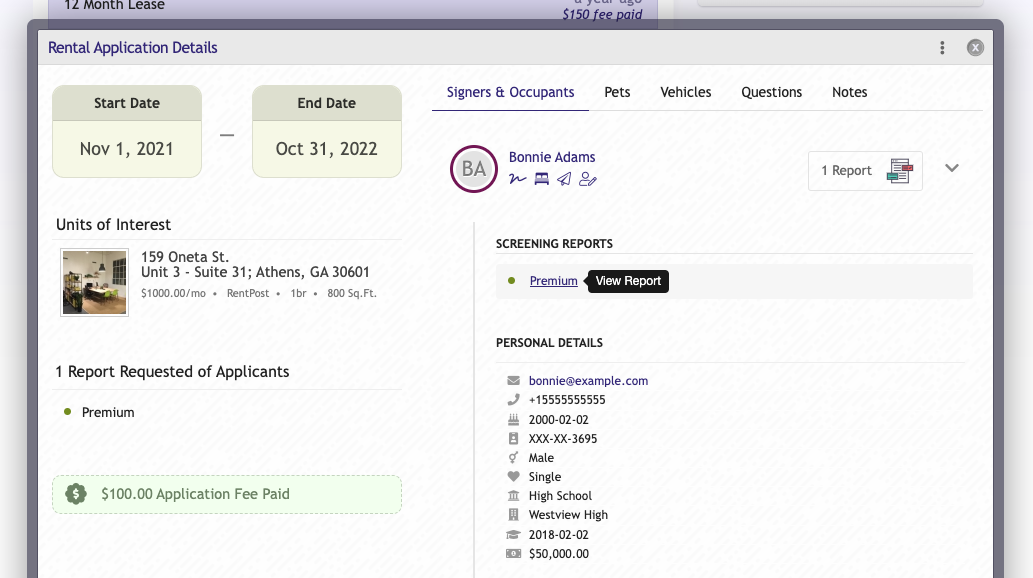1033x578 pixels.
Task: Click the signer signature icon under Bonnie Adams
Action: [x=518, y=179]
